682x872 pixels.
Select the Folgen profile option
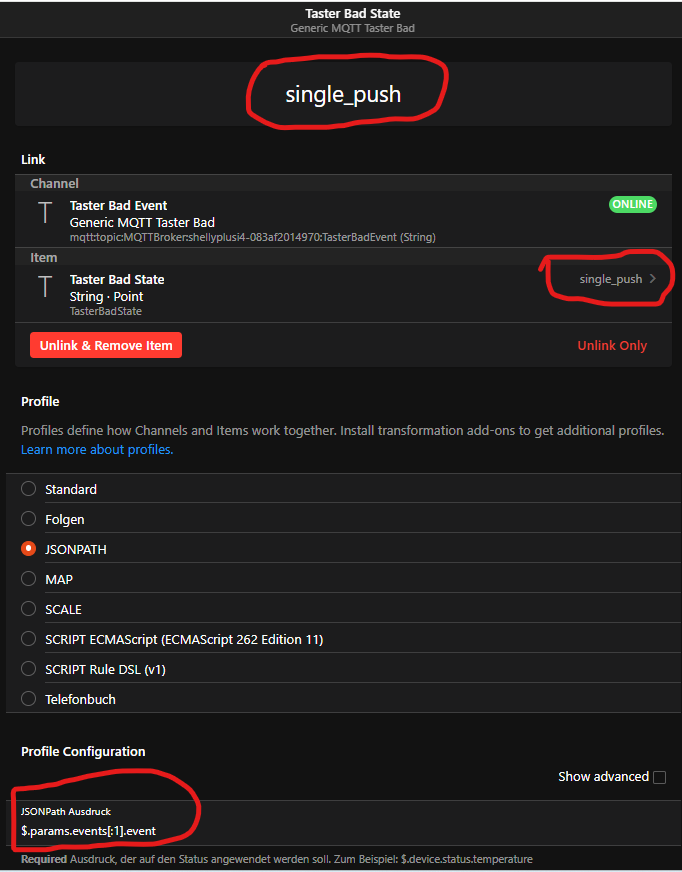pos(28,519)
